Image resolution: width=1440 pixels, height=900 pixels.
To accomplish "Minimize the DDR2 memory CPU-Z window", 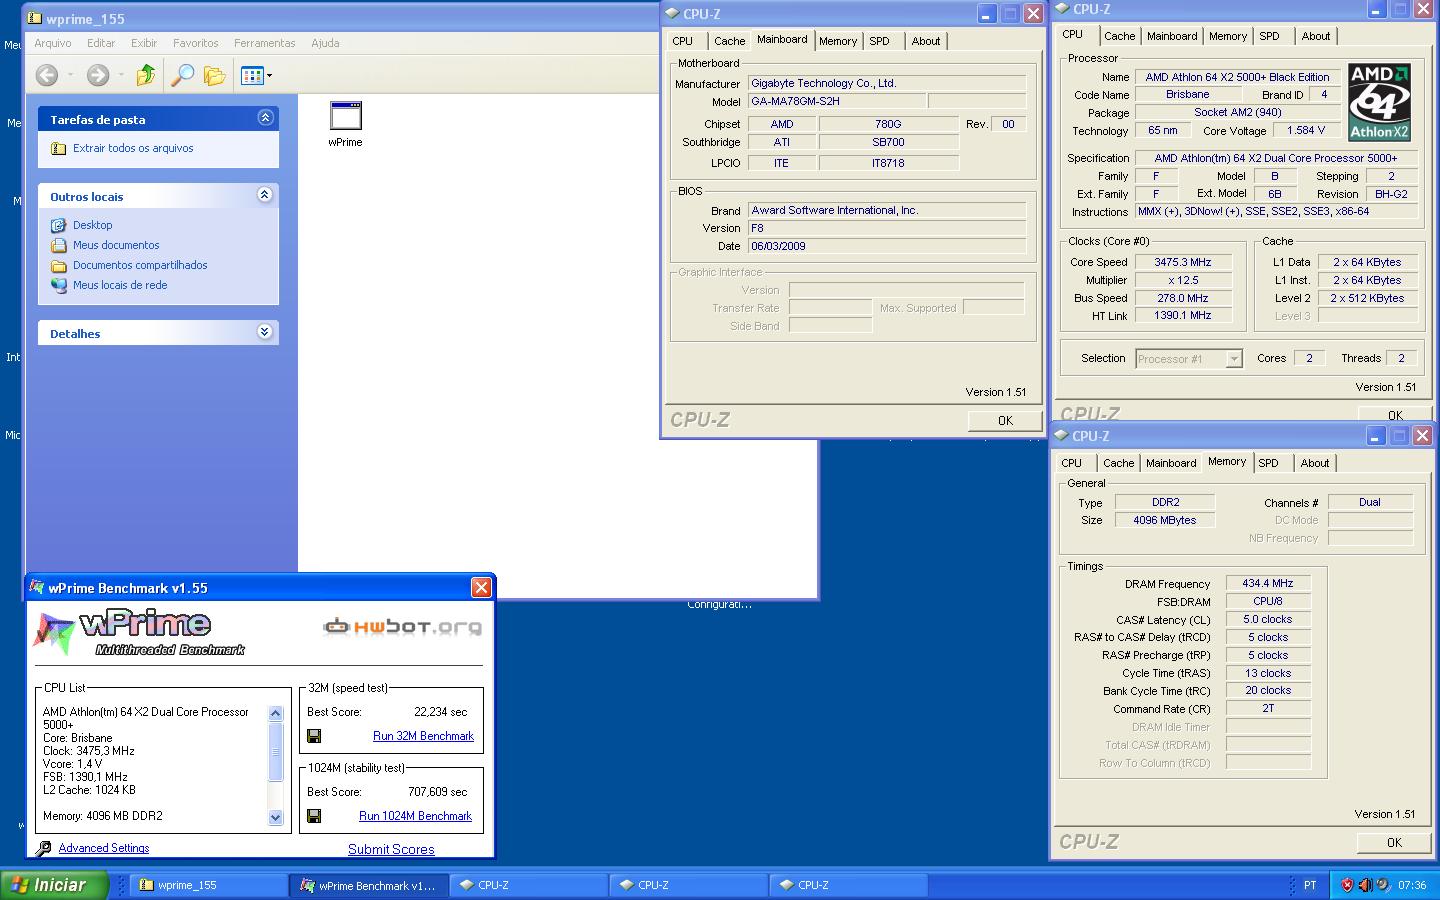I will (1375, 435).
